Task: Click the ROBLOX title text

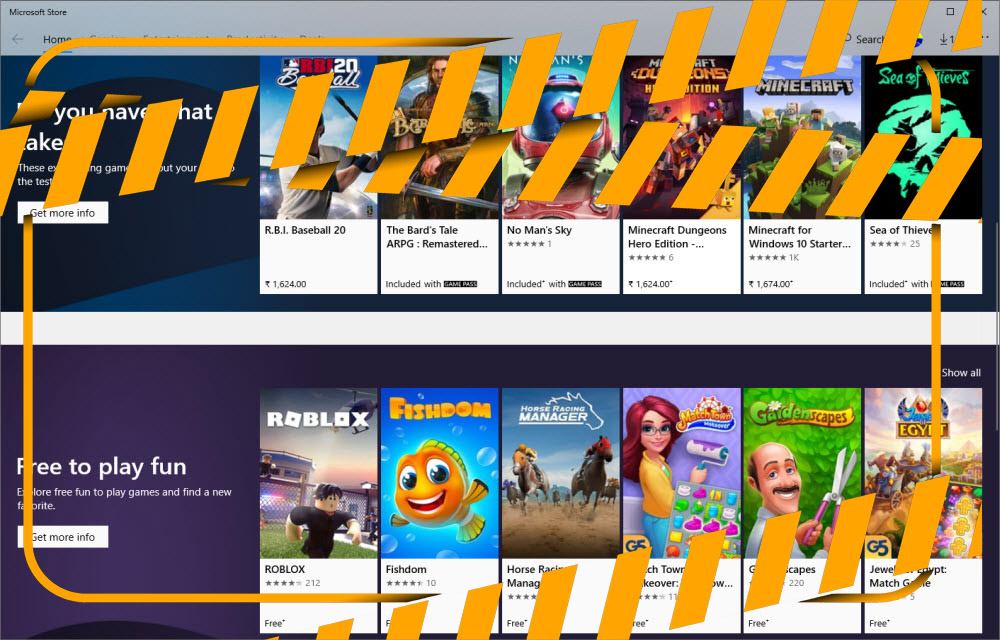Action: coord(284,569)
